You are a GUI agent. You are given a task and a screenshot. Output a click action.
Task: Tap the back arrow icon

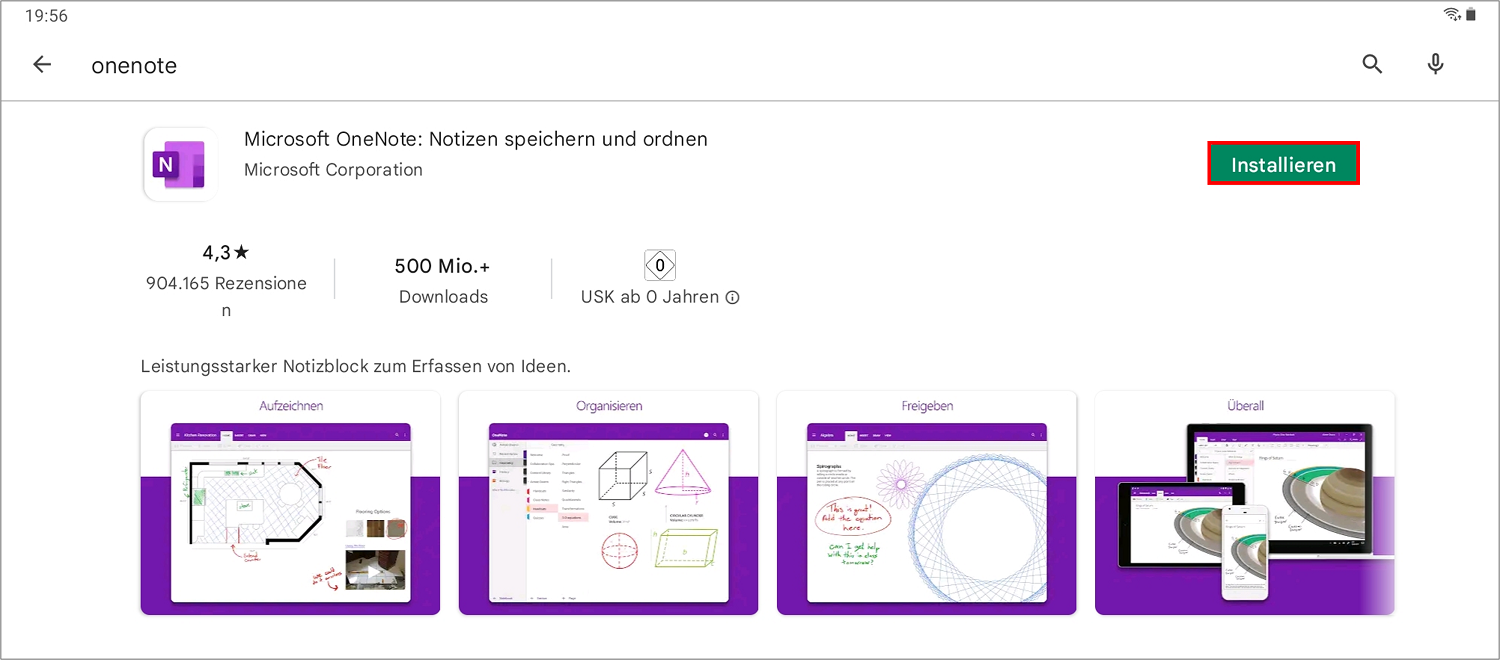tap(42, 65)
